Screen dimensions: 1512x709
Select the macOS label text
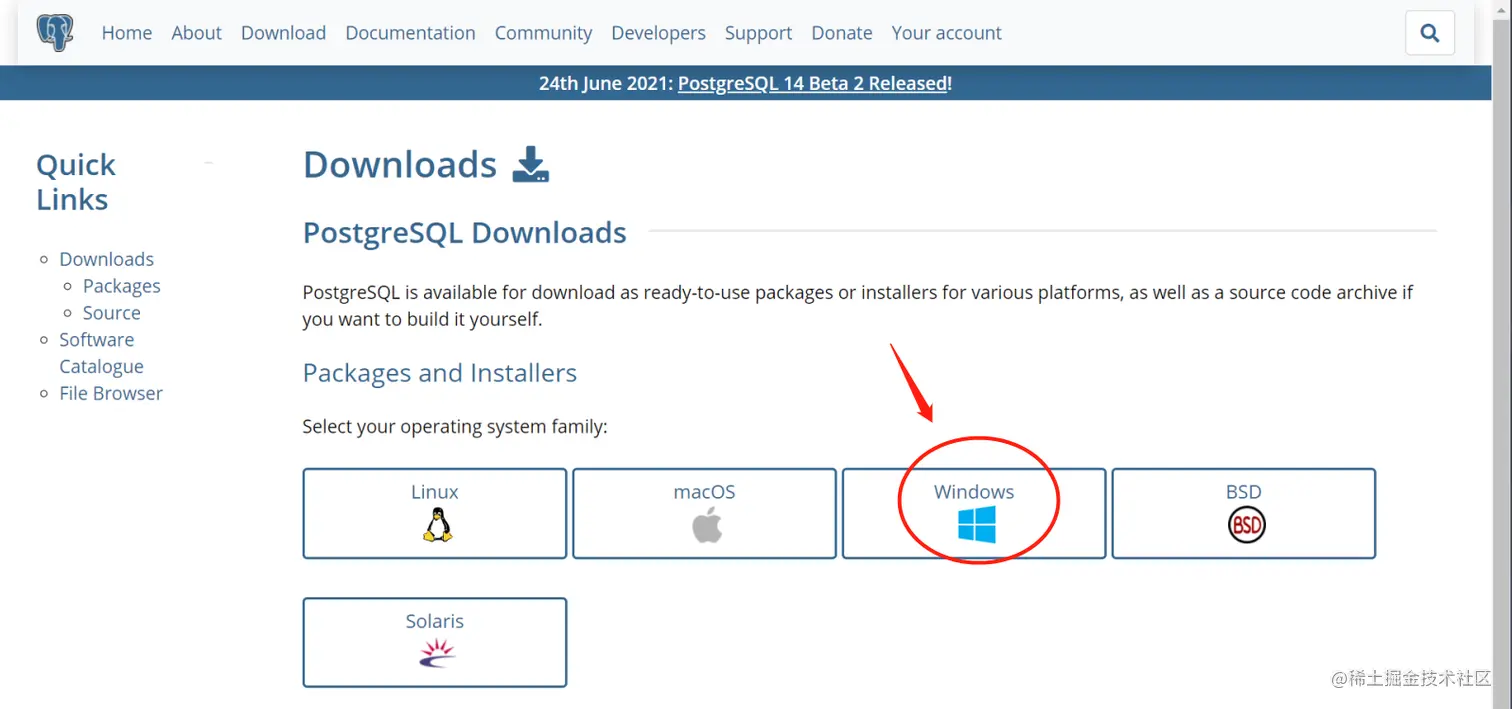click(x=704, y=492)
